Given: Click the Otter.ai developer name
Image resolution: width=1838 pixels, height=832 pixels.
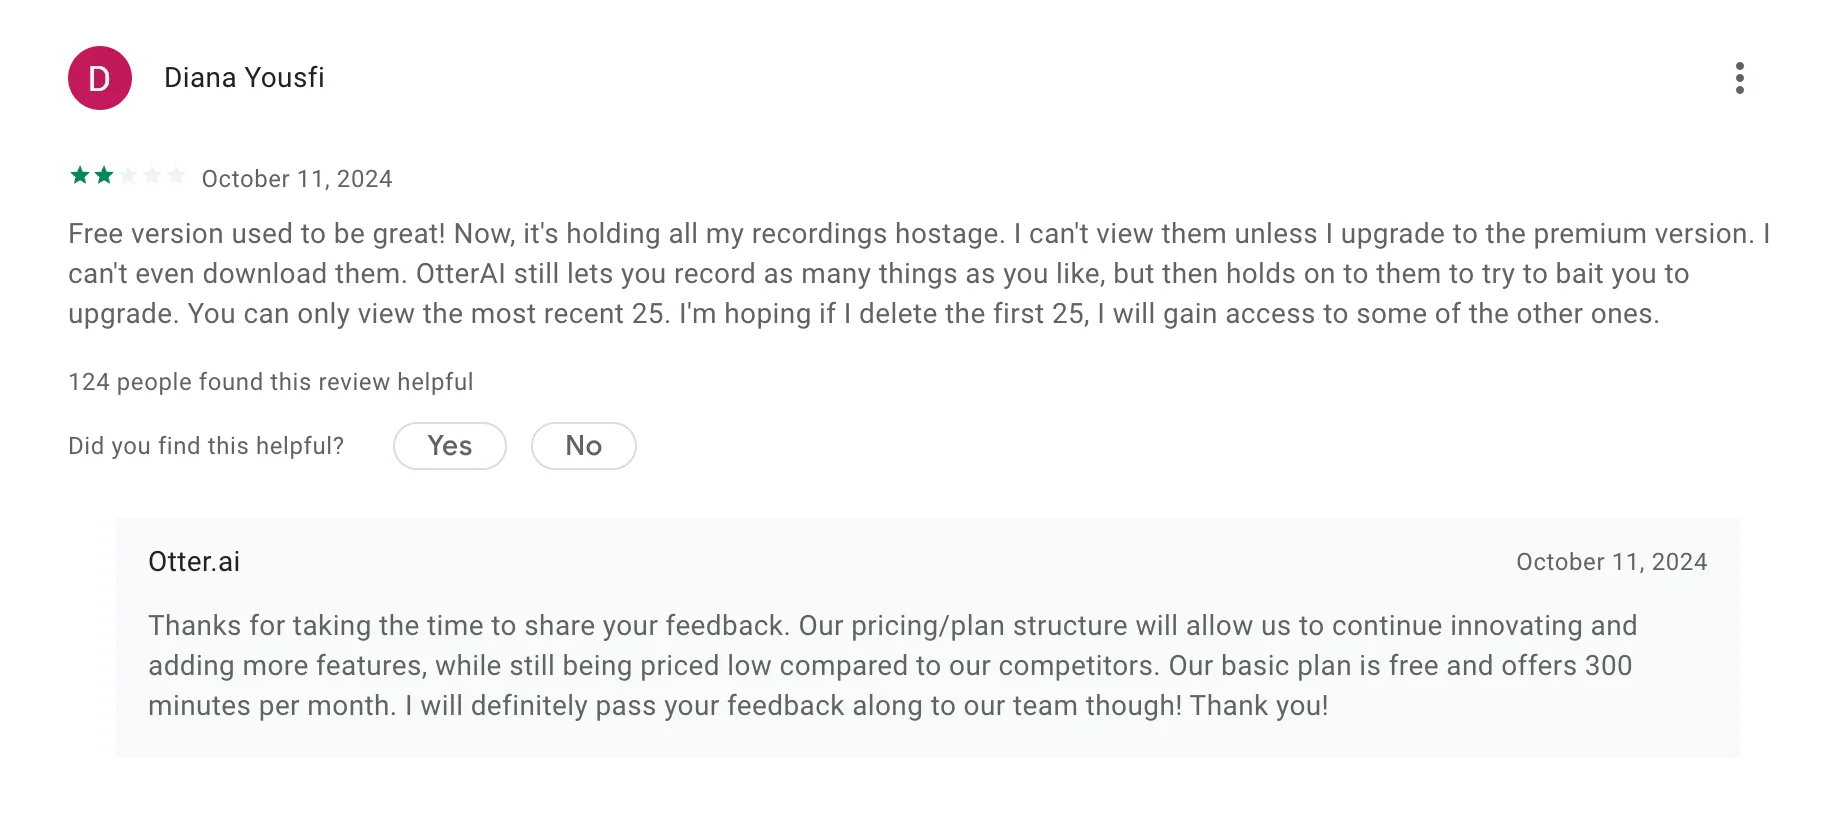Looking at the screenshot, I should tap(194, 562).
